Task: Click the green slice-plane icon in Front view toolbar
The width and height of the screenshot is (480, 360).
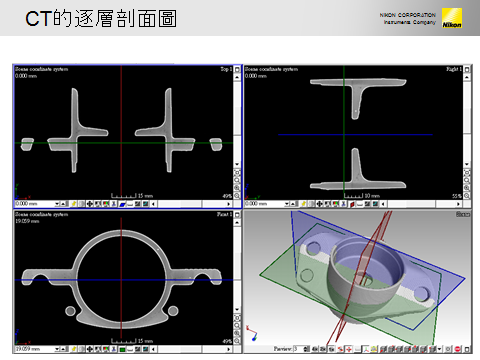Action: click(122, 349)
